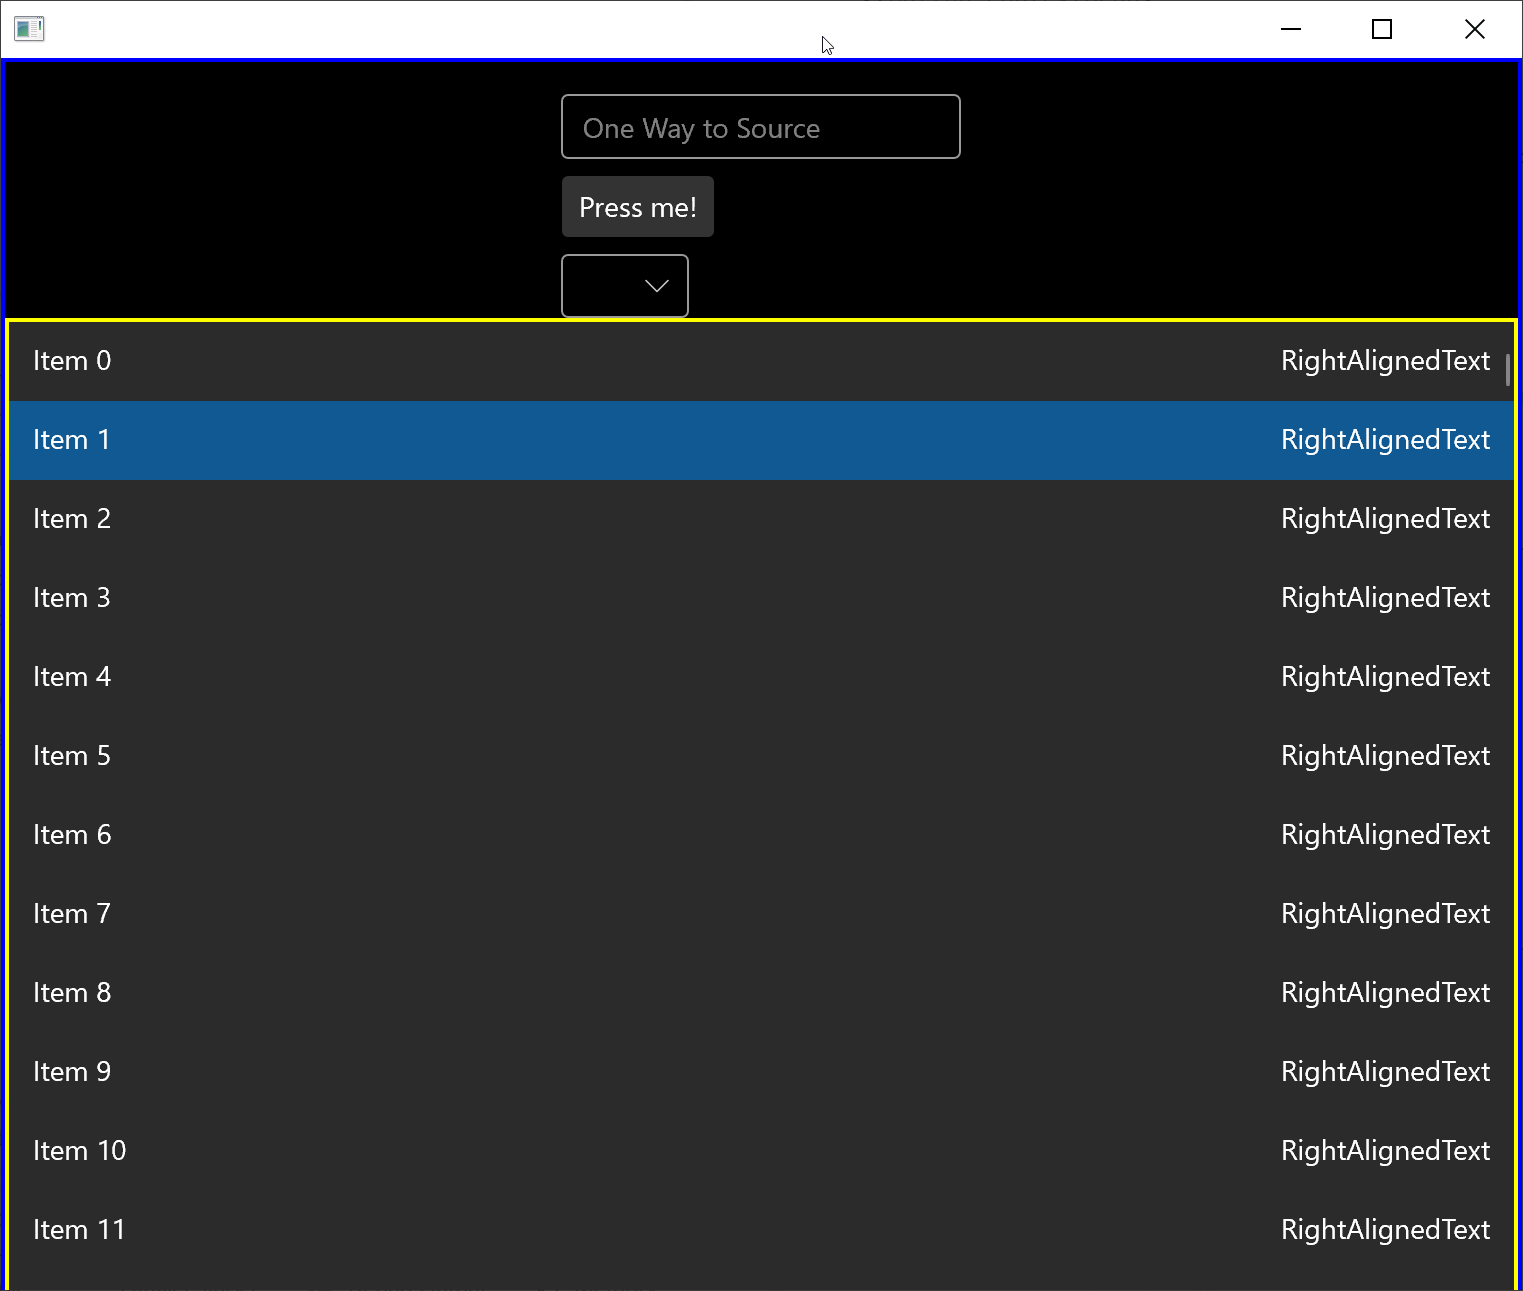Click the RightAlignedText label on Item 4
This screenshot has height=1291, width=1523.
[x=1385, y=677]
